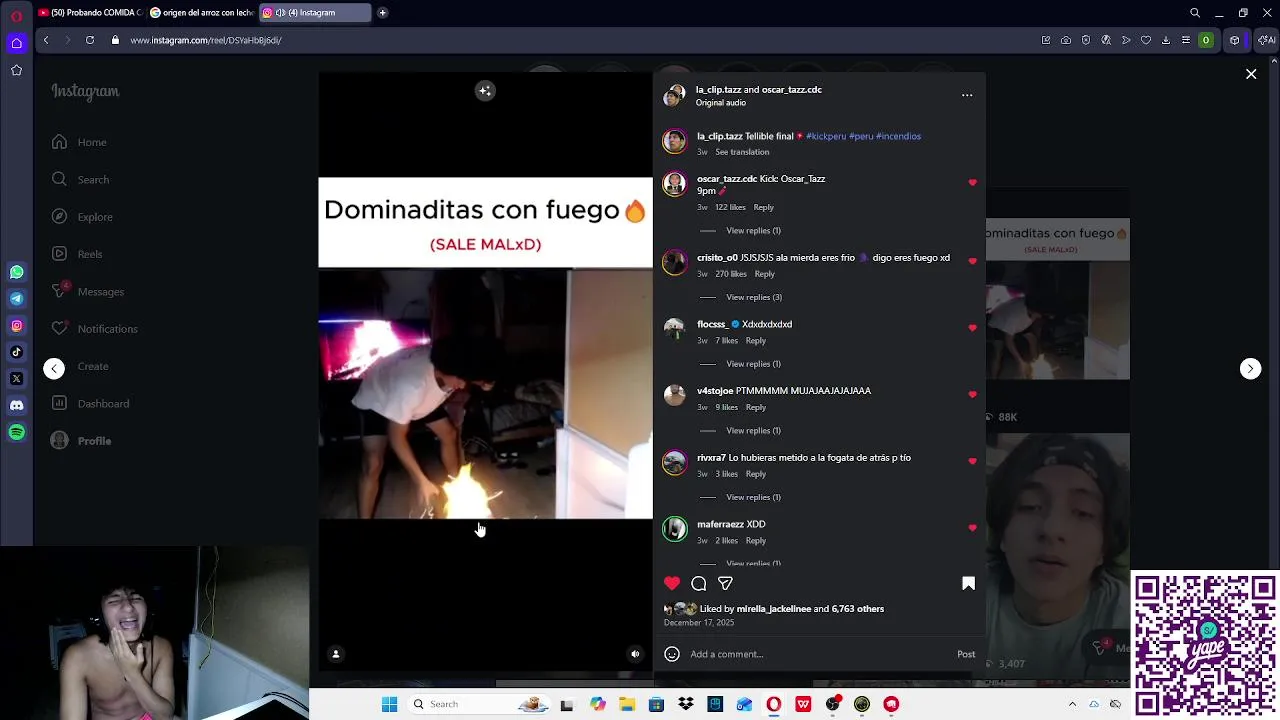1280x720 pixels.
Task: Reply to crisito_o0's comment
Action: click(764, 274)
